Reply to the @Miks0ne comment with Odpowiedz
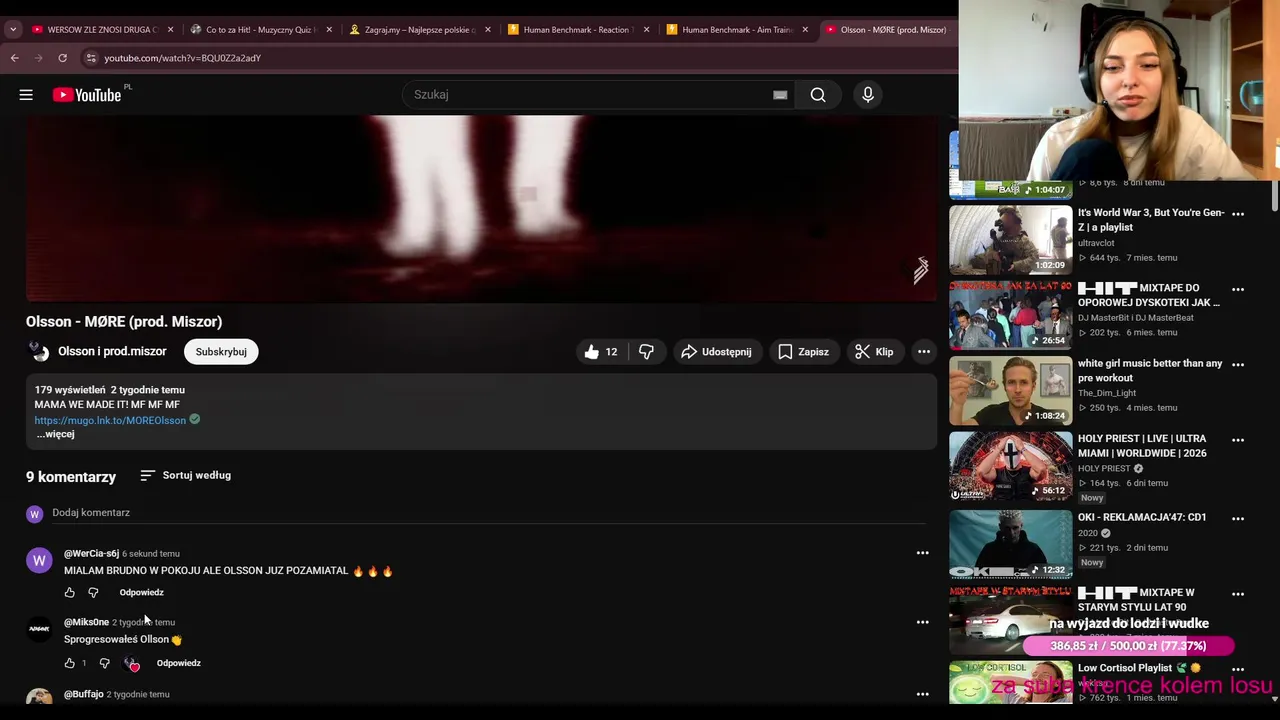This screenshot has height=720, width=1280. click(178, 663)
